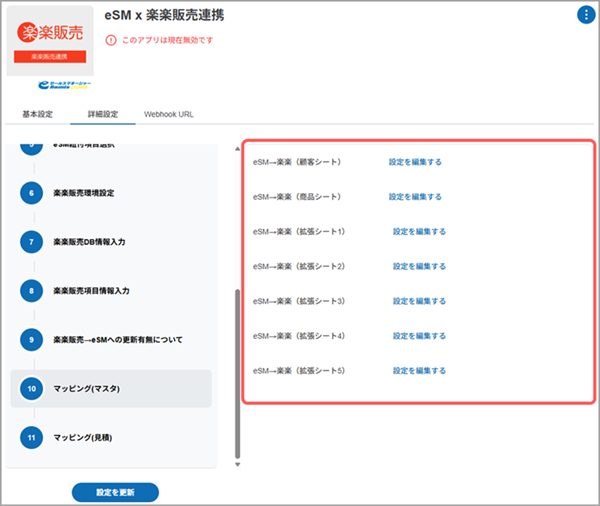The image size is (600, 506).
Task: Click the step 6 circle icon
Action: point(31,193)
